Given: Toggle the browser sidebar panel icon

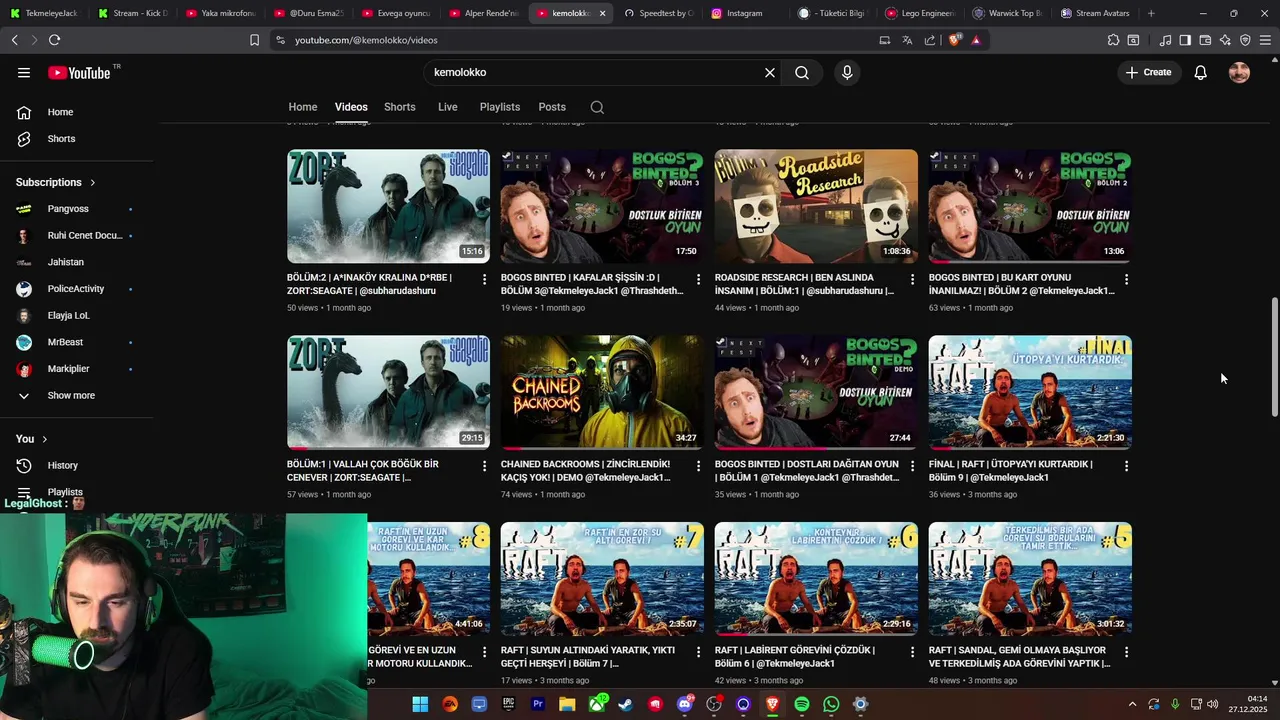Looking at the screenshot, I should coord(1185,40).
